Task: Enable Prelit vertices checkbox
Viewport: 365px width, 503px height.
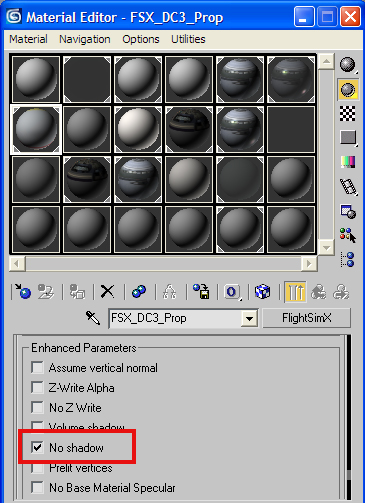Action: pyautogui.click(x=37, y=468)
